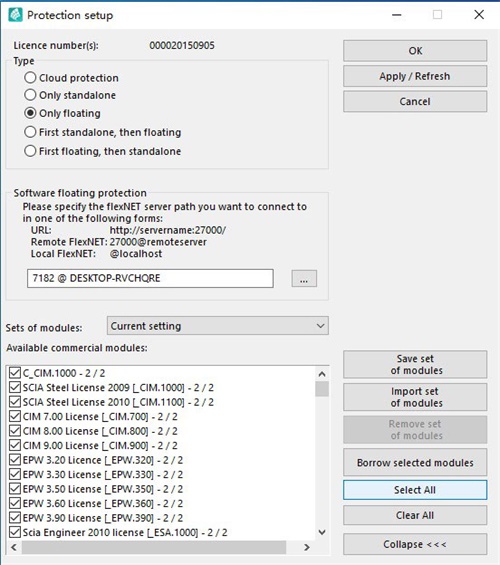The height and width of the screenshot is (565, 500).
Task: Toggle EPW 3.30 License checkbox
Action: 15,474
